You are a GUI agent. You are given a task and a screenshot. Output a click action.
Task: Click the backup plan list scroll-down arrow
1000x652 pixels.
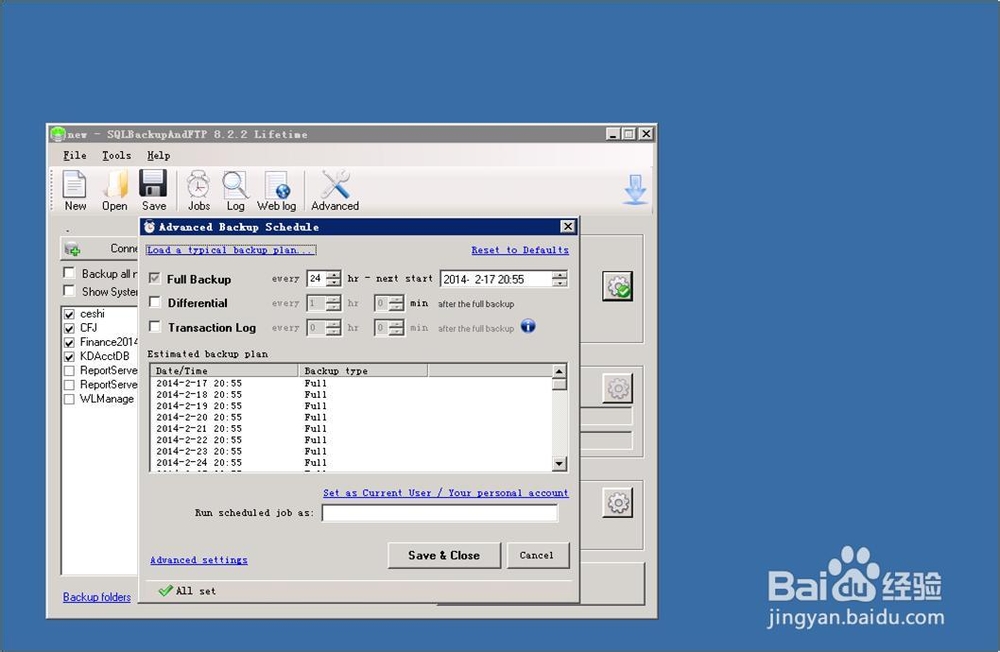click(x=559, y=464)
